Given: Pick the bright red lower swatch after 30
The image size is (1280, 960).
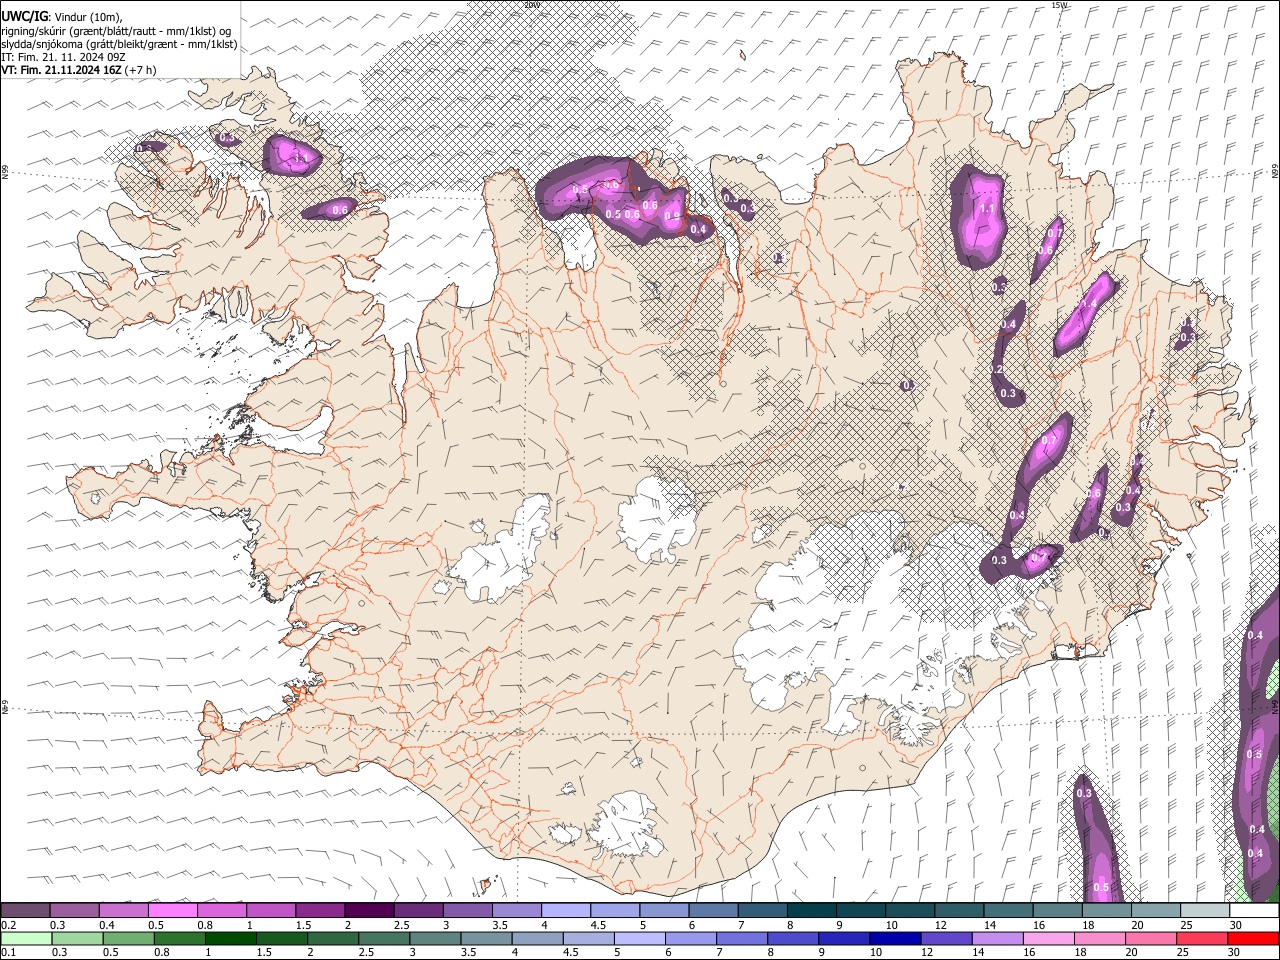Looking at the screenshot, I should 1253,938.
